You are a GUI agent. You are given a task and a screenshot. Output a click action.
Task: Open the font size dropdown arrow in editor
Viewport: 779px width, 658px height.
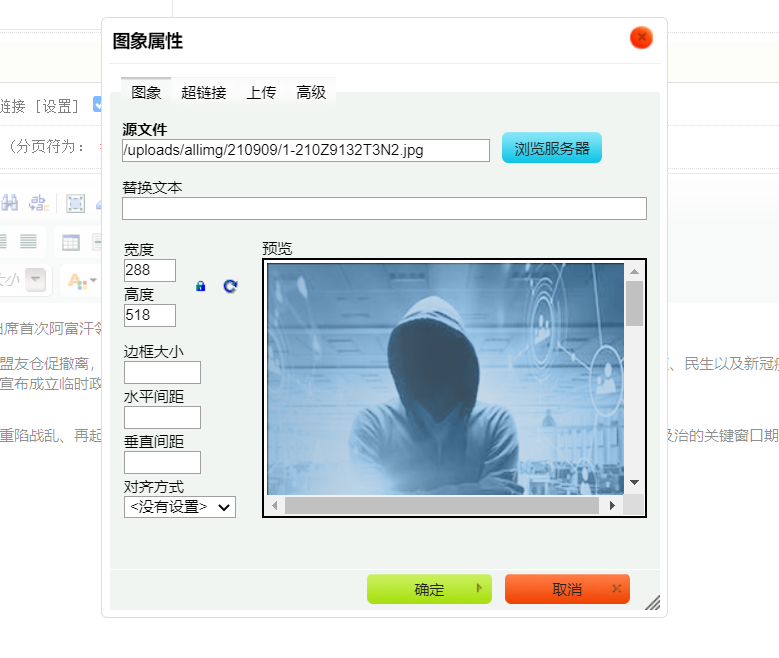(35, 279)
